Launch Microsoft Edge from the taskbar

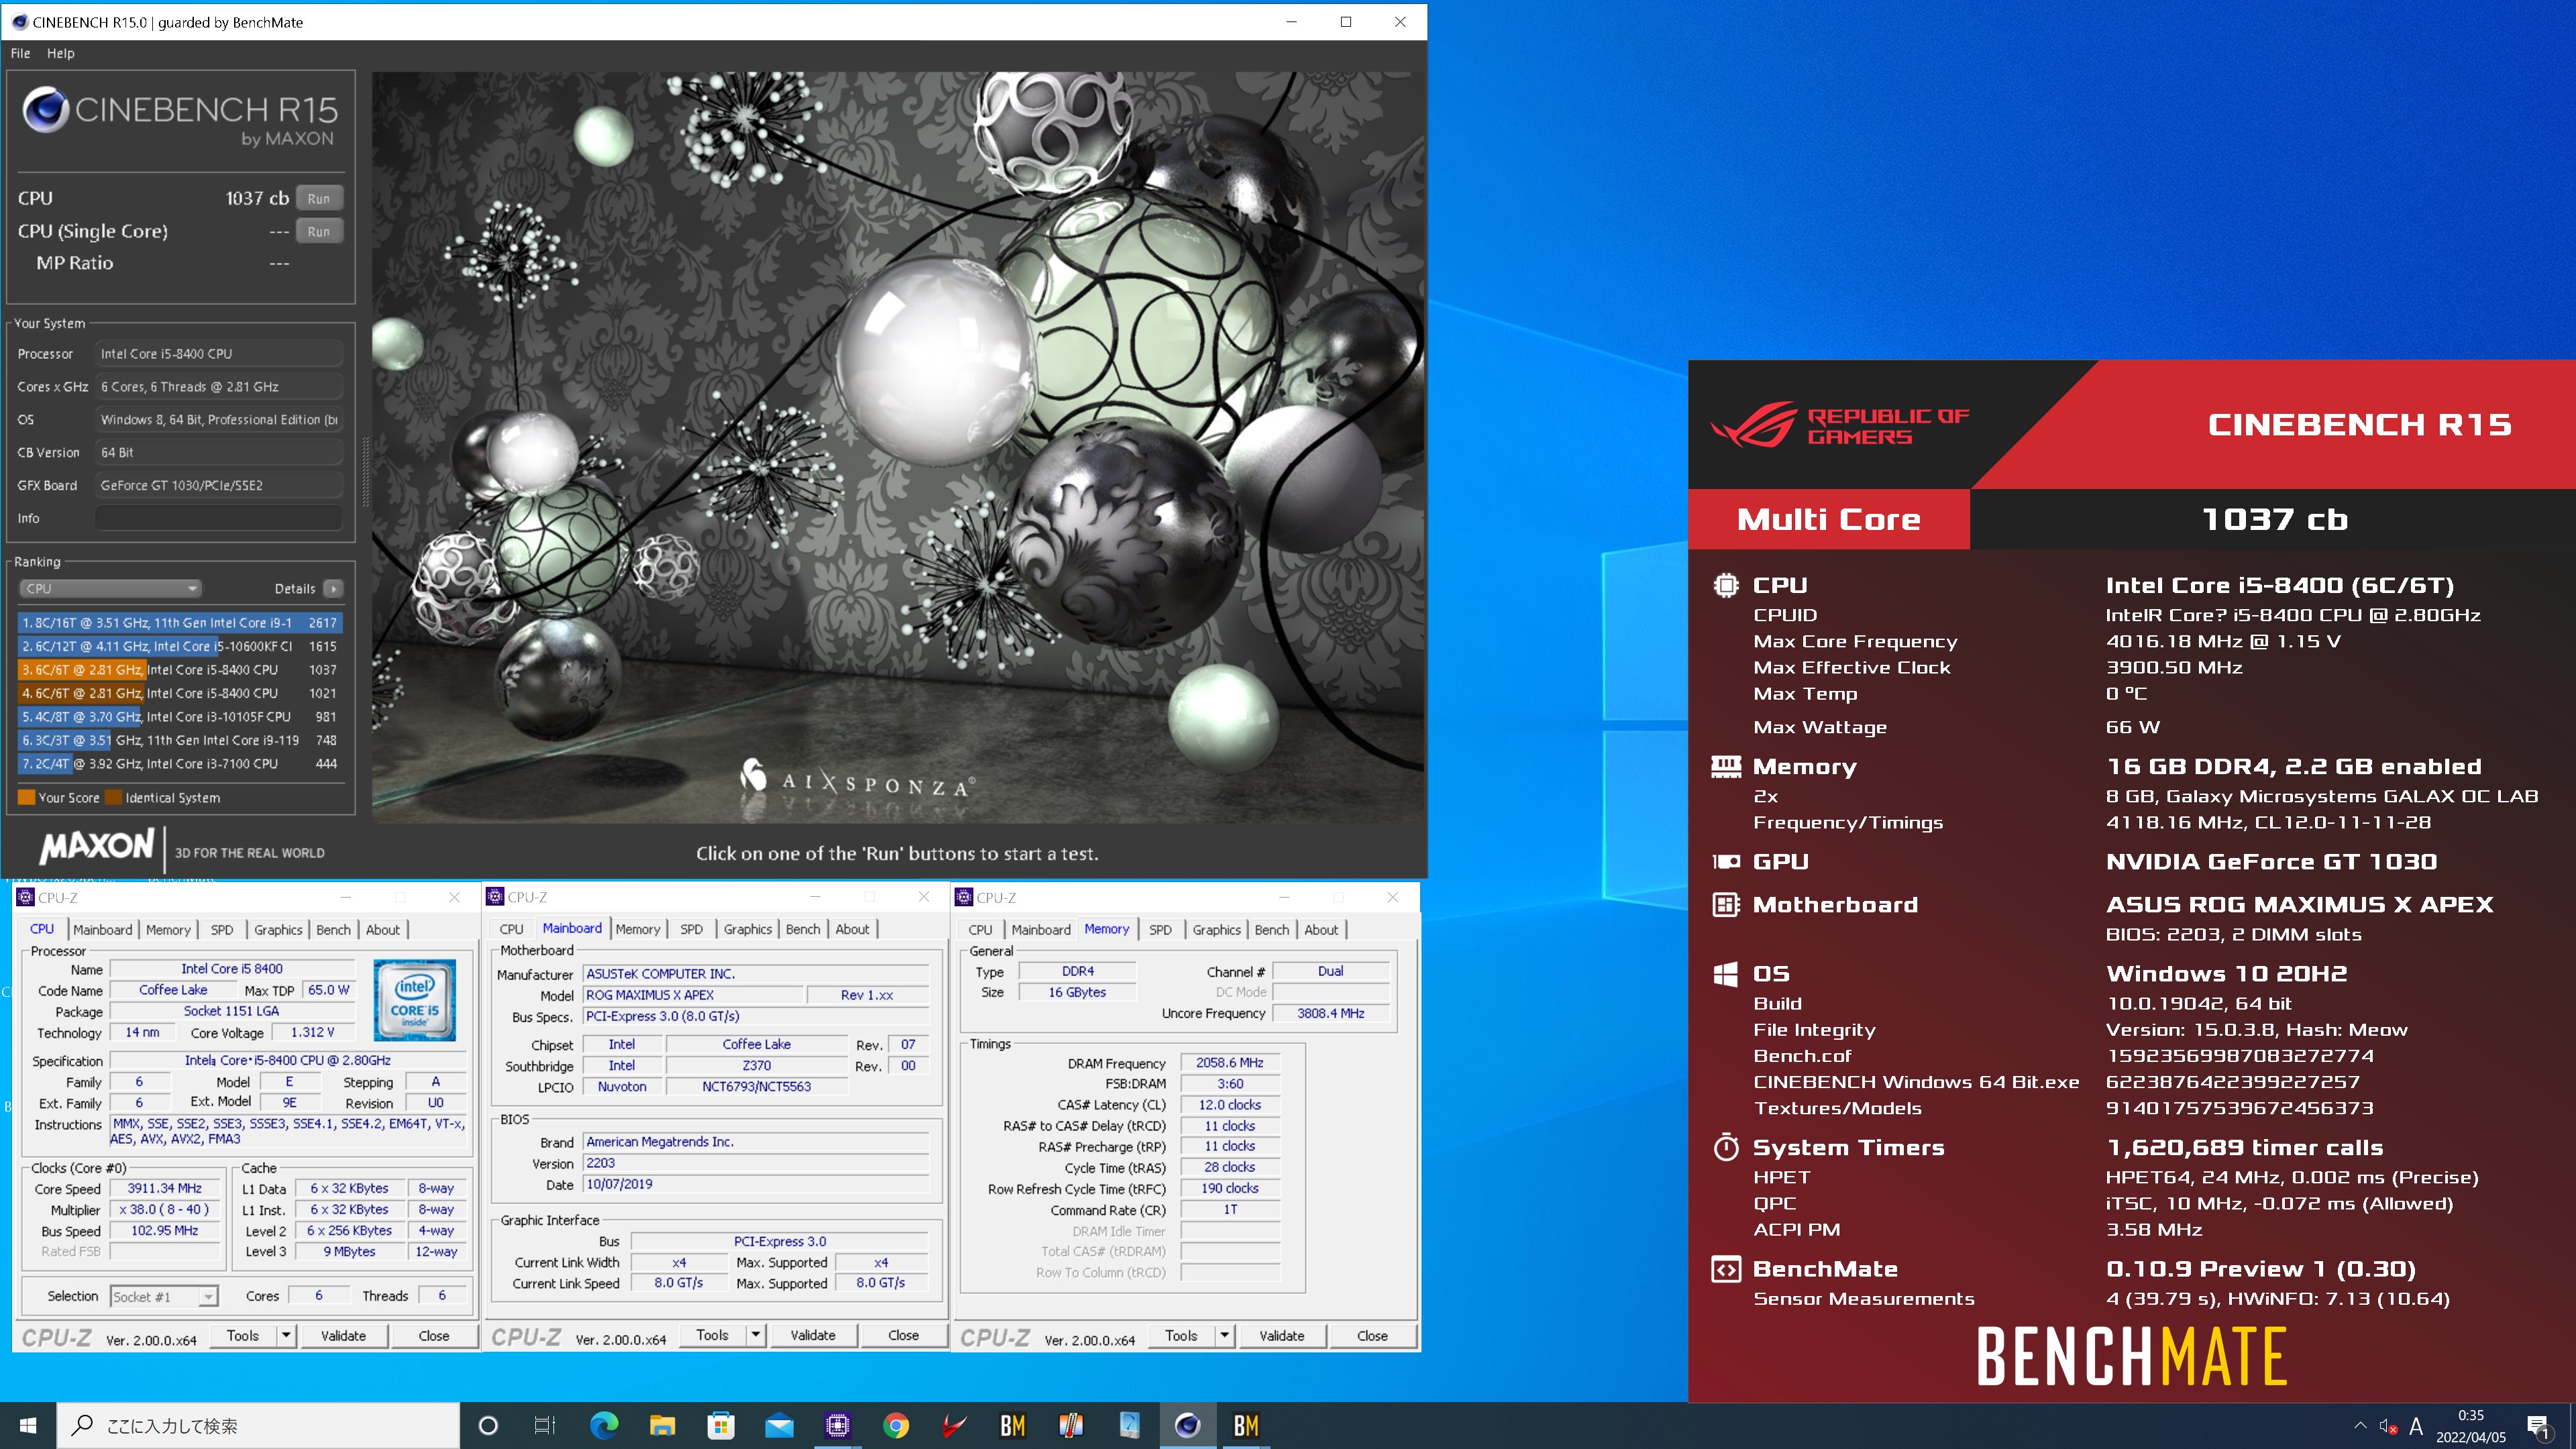click(x=603, y=1425)
